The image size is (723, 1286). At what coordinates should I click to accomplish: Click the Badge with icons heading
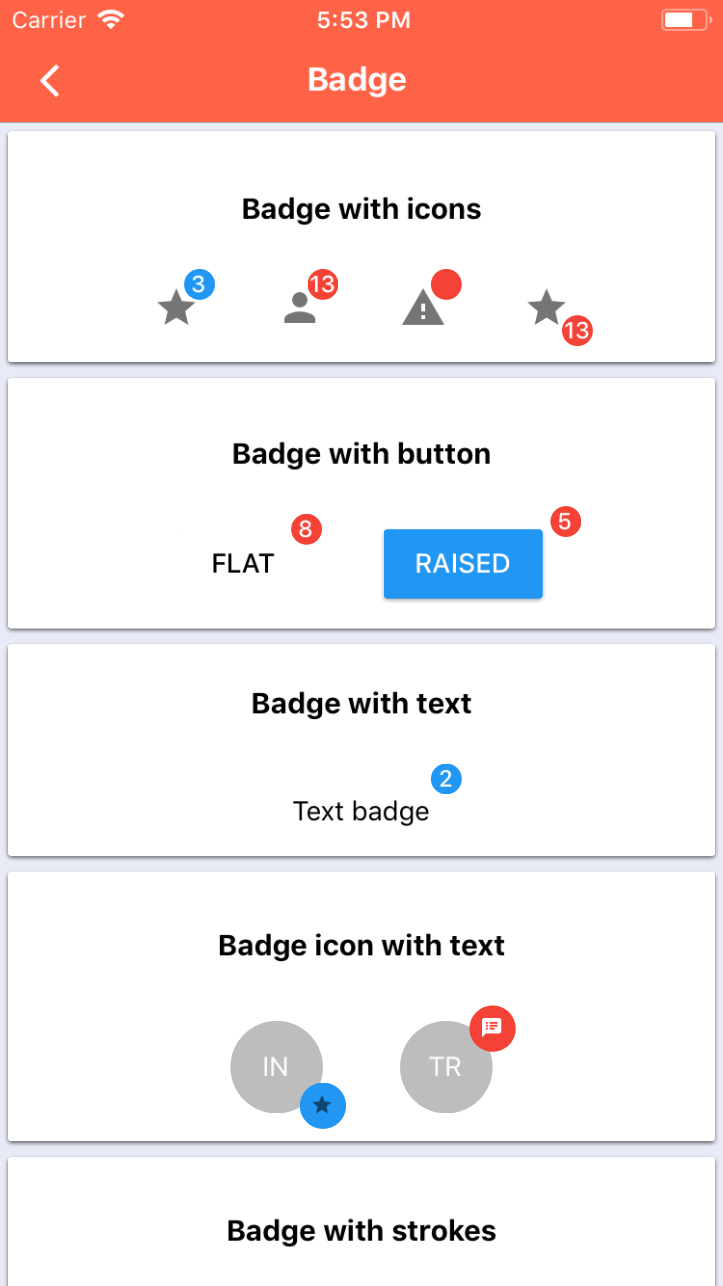pos(361,209)
